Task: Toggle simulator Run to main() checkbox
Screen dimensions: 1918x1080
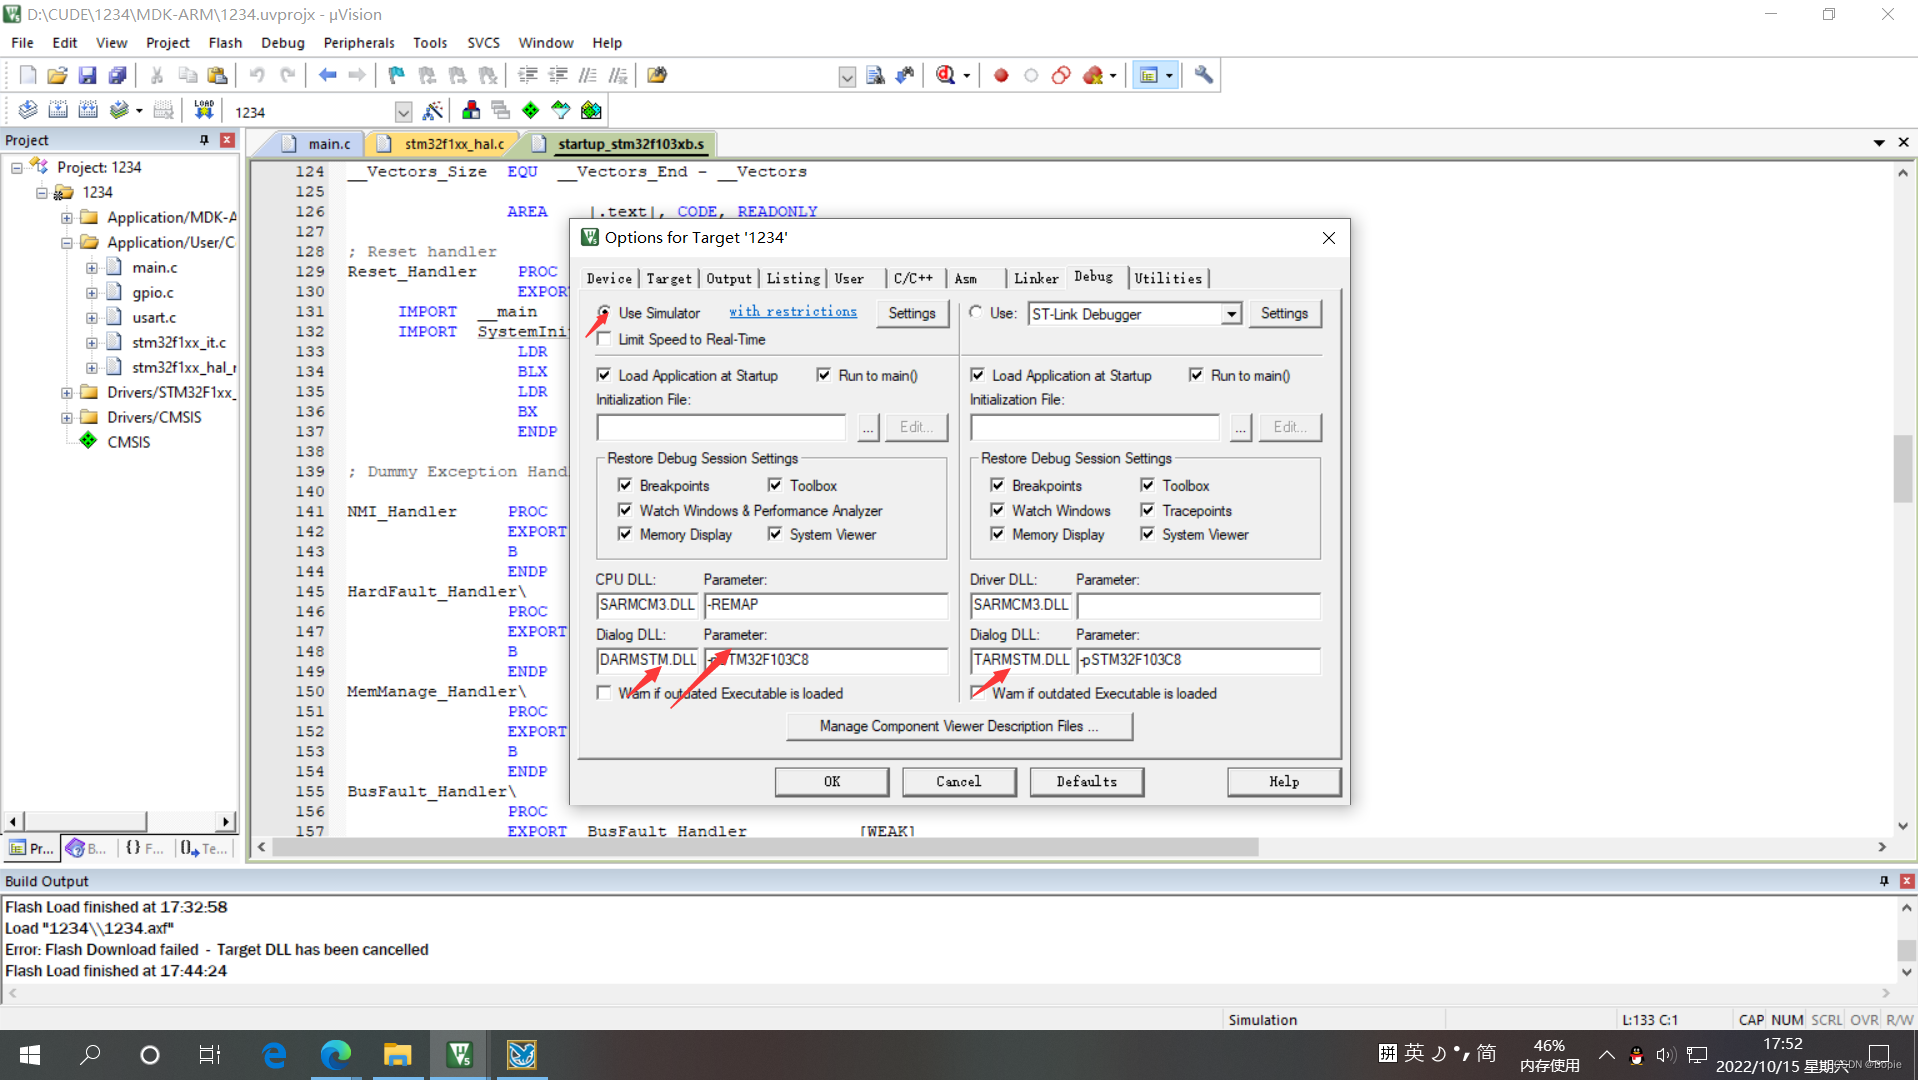Action: tap(824, 375)
